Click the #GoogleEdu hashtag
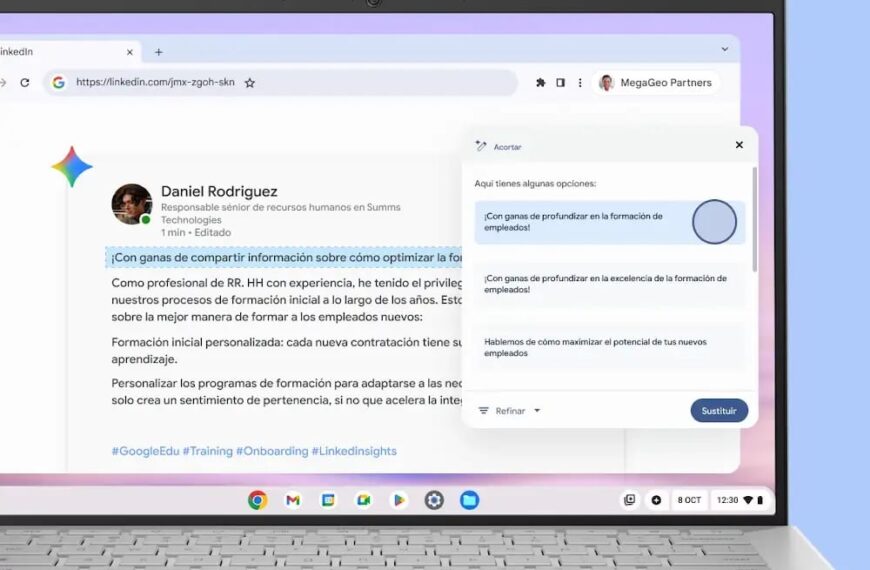 [145, 451]
